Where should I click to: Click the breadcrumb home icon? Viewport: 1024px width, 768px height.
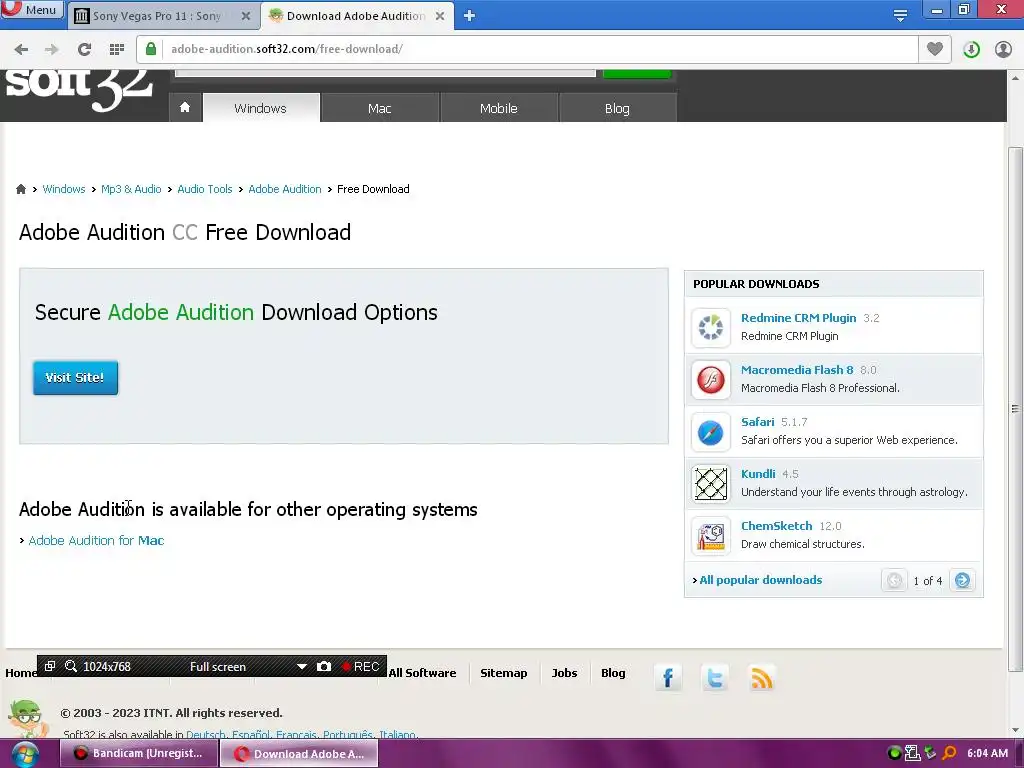tap(21, 189)
